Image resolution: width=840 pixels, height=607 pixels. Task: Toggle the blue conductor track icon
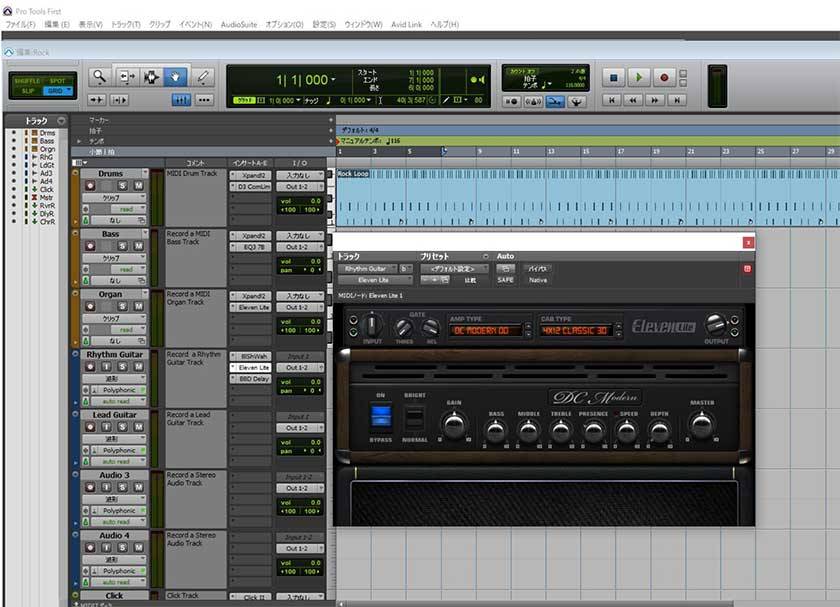click(555, 101)
